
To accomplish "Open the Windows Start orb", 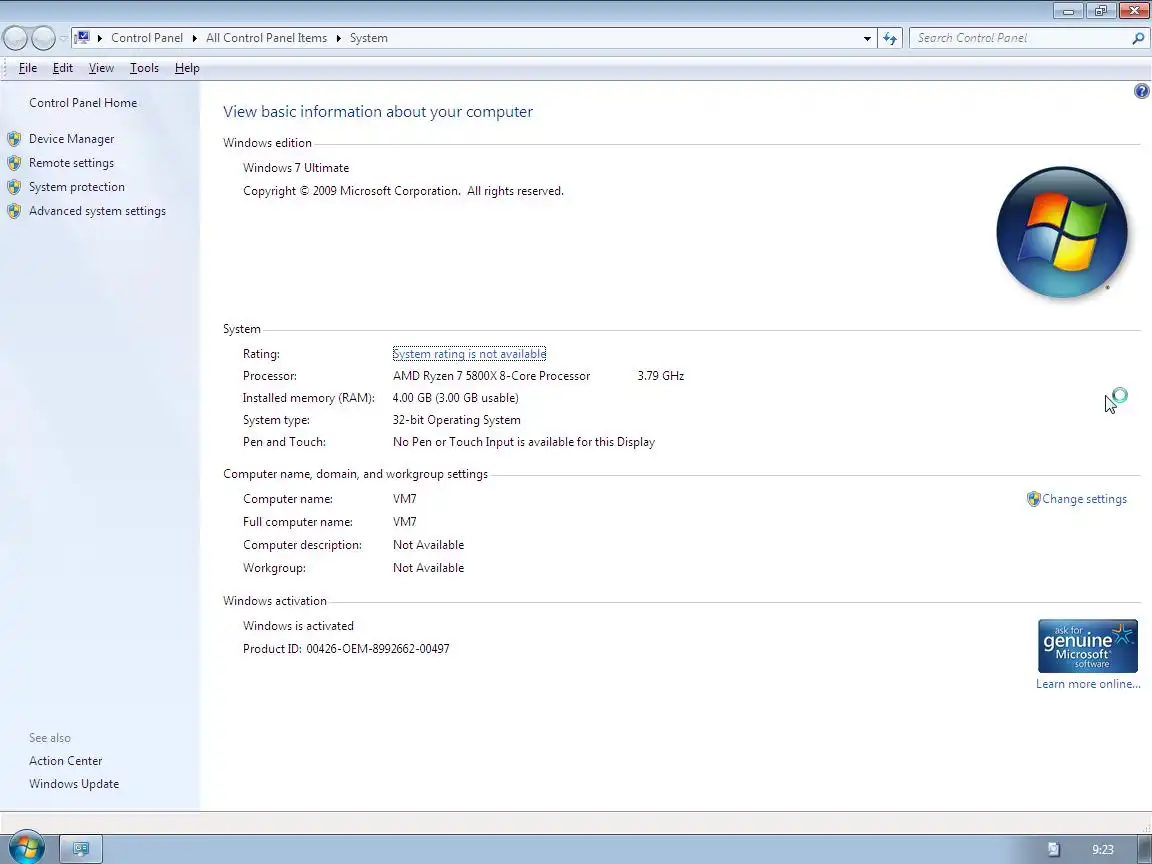I will 27,848.
